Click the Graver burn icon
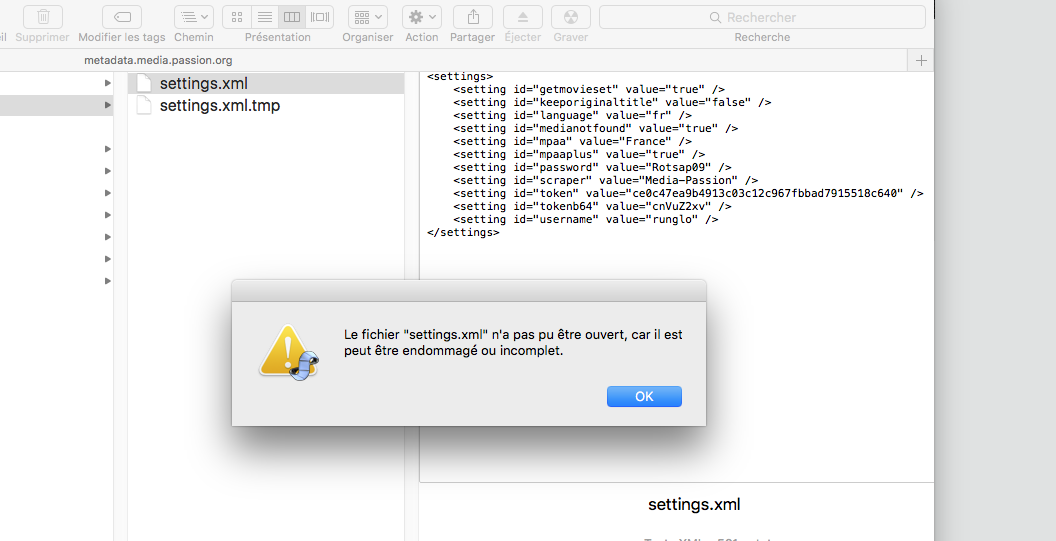The width and height of the screenshot is (1056, 541). pos(571,17)
